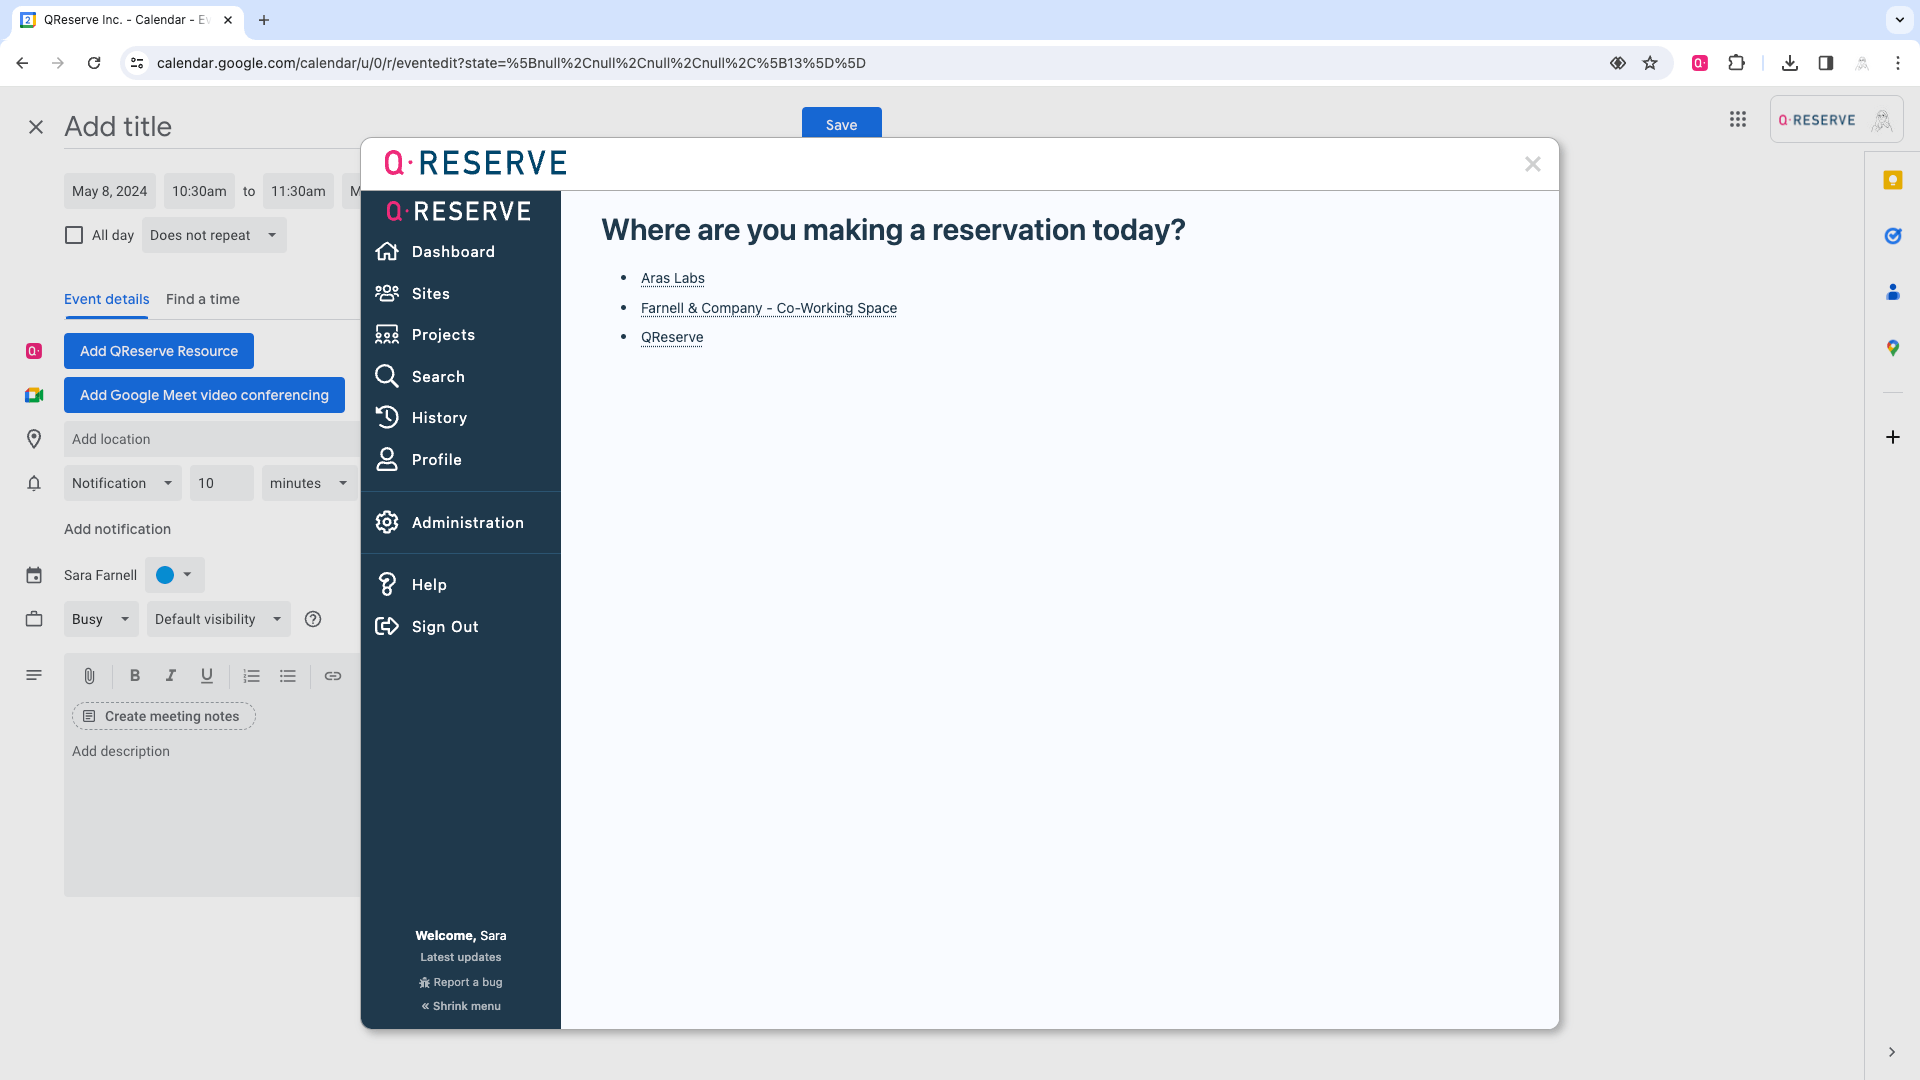
Task: Open the calendar color swatch picker
Action: pos(174,576)
